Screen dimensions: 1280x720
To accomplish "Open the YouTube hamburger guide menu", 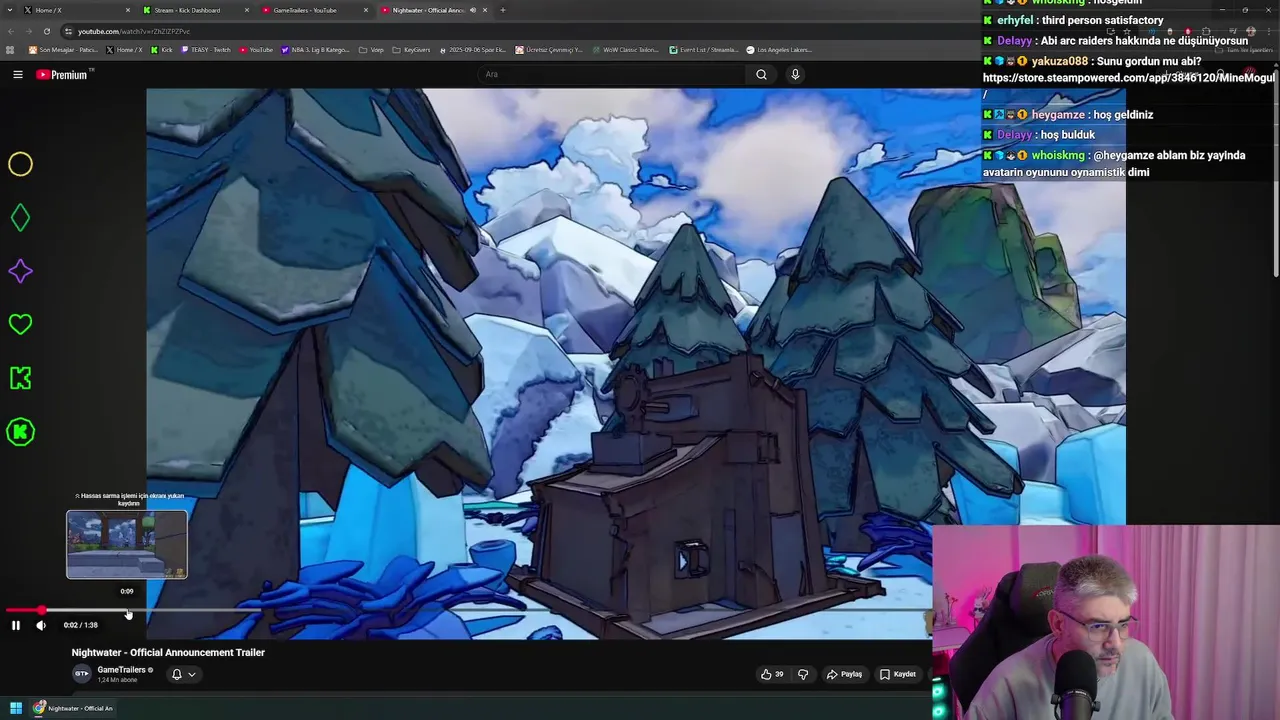I will [x=18, y=74].
